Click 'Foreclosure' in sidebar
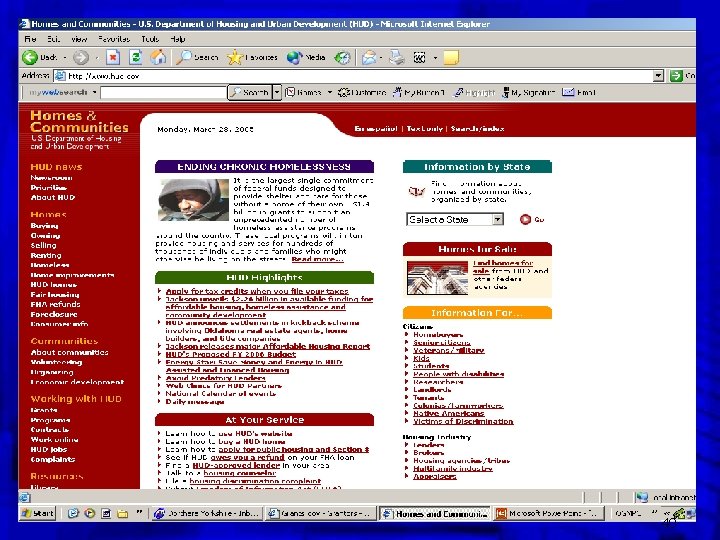The image size is (720, 540). pos(54,315)
